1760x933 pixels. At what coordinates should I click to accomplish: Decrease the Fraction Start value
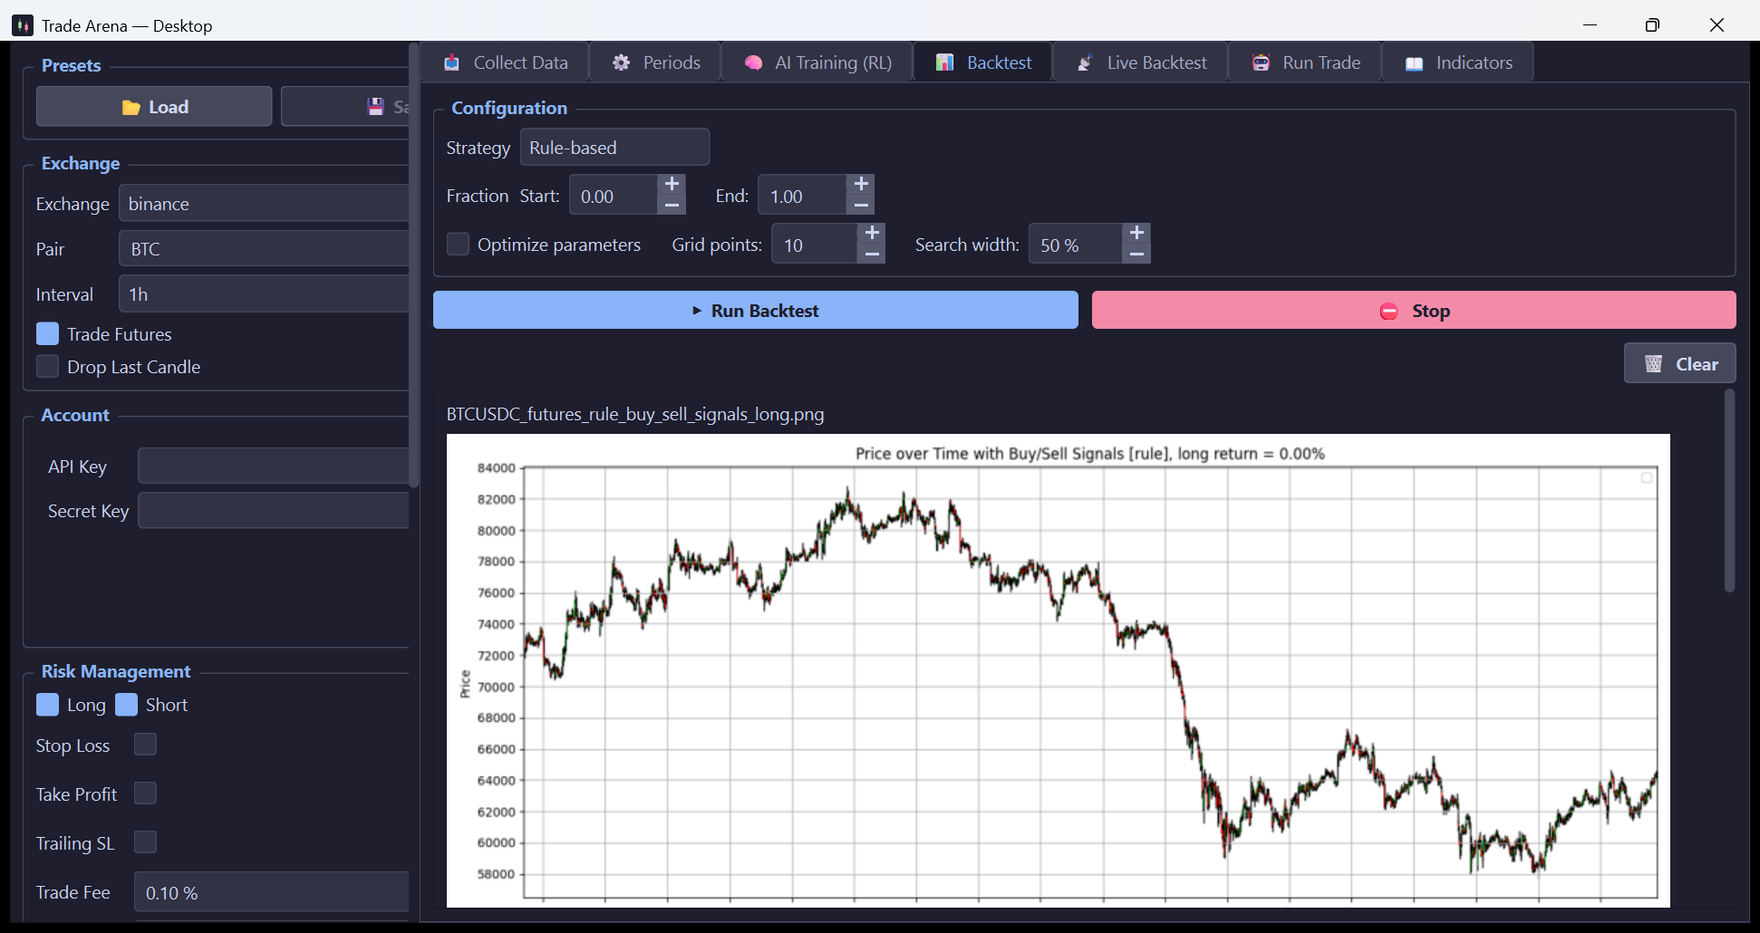click(672, 205)
